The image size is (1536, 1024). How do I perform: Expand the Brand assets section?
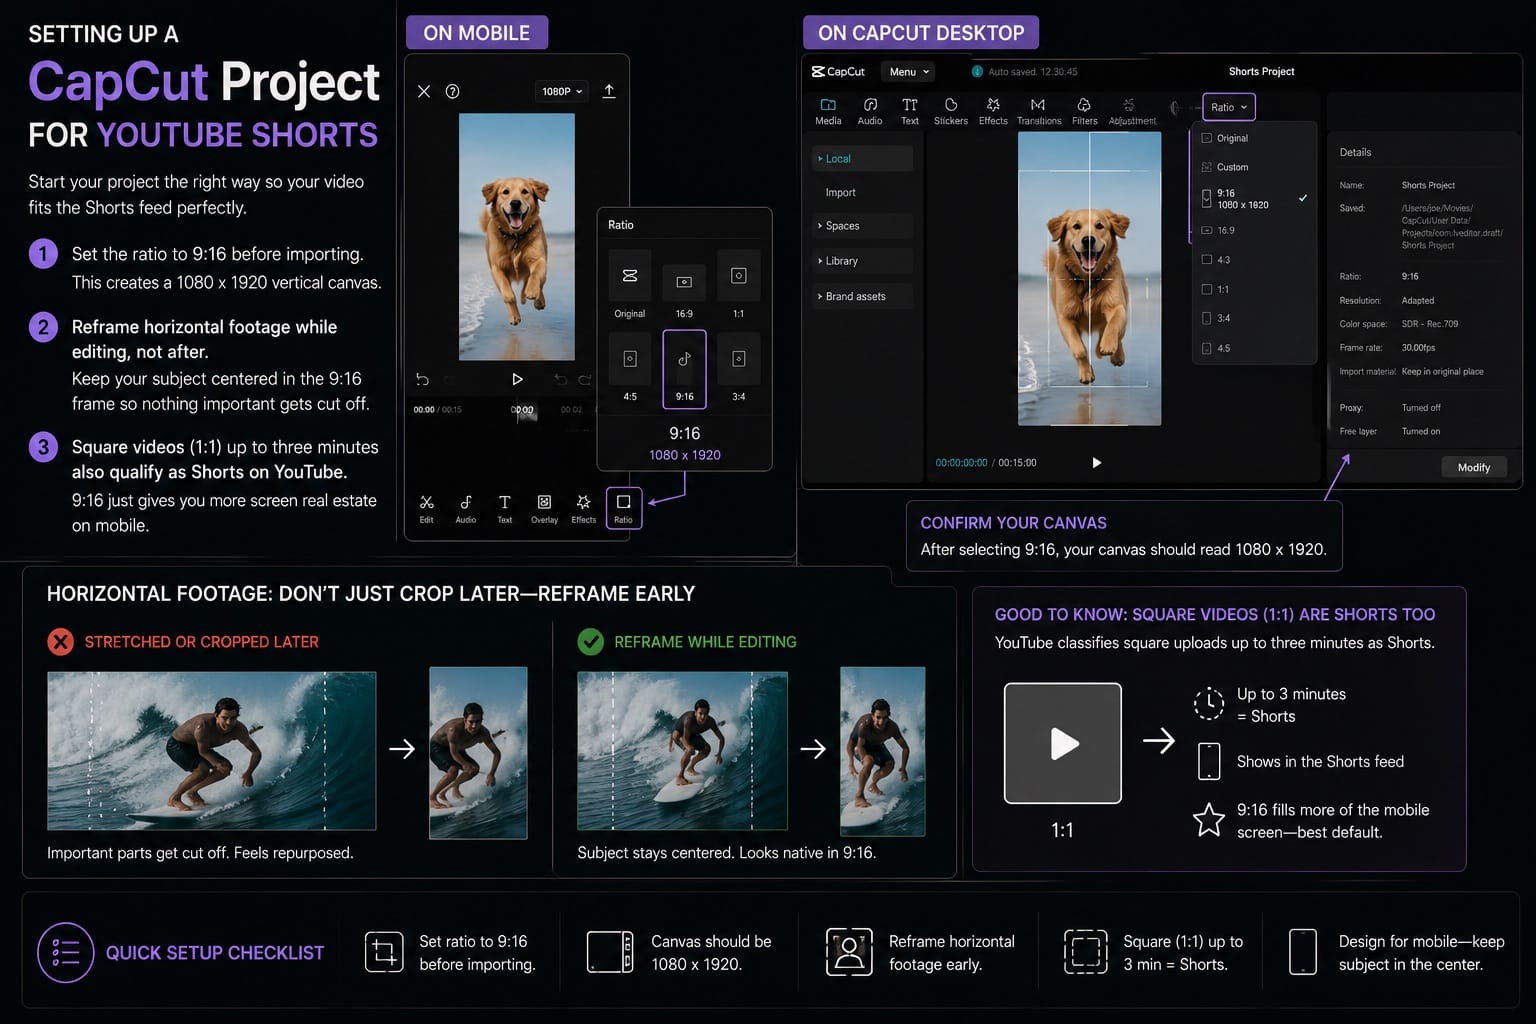click(862, 296)
